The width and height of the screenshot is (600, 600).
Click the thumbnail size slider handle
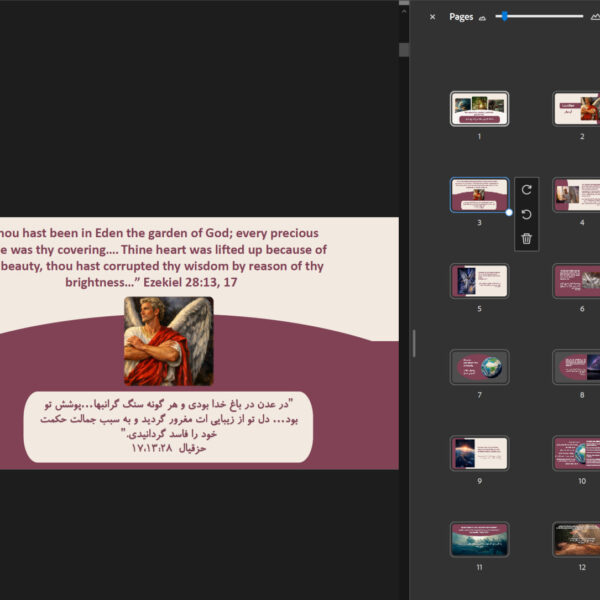[x=506, y=16]
